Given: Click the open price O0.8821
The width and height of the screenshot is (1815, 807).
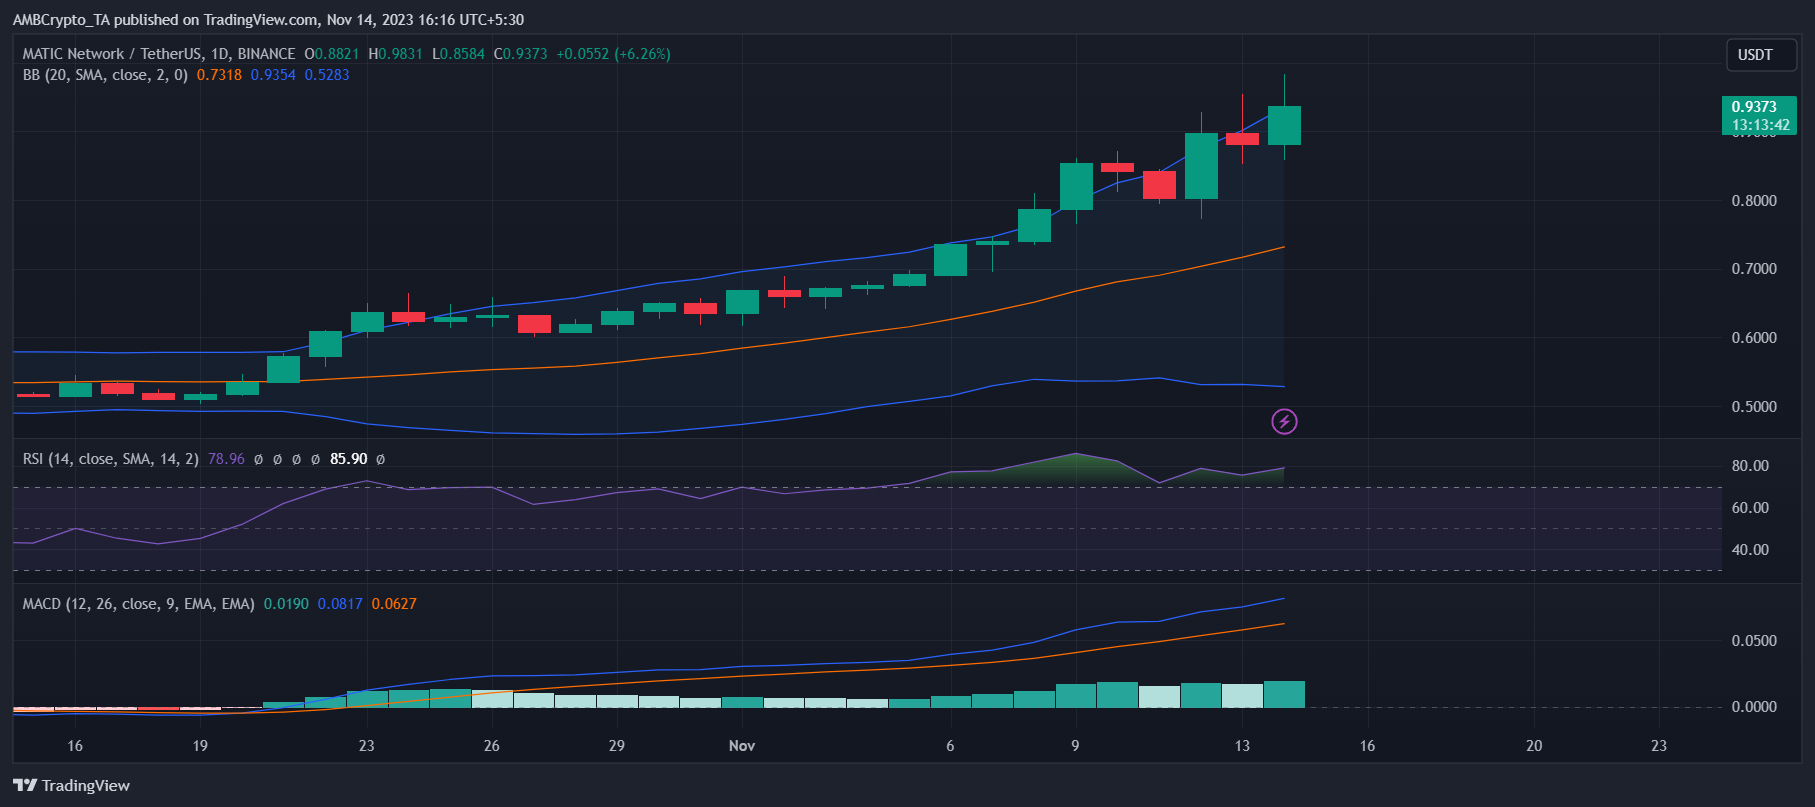Looking at the screenshot, I should [x=331, y=54].
